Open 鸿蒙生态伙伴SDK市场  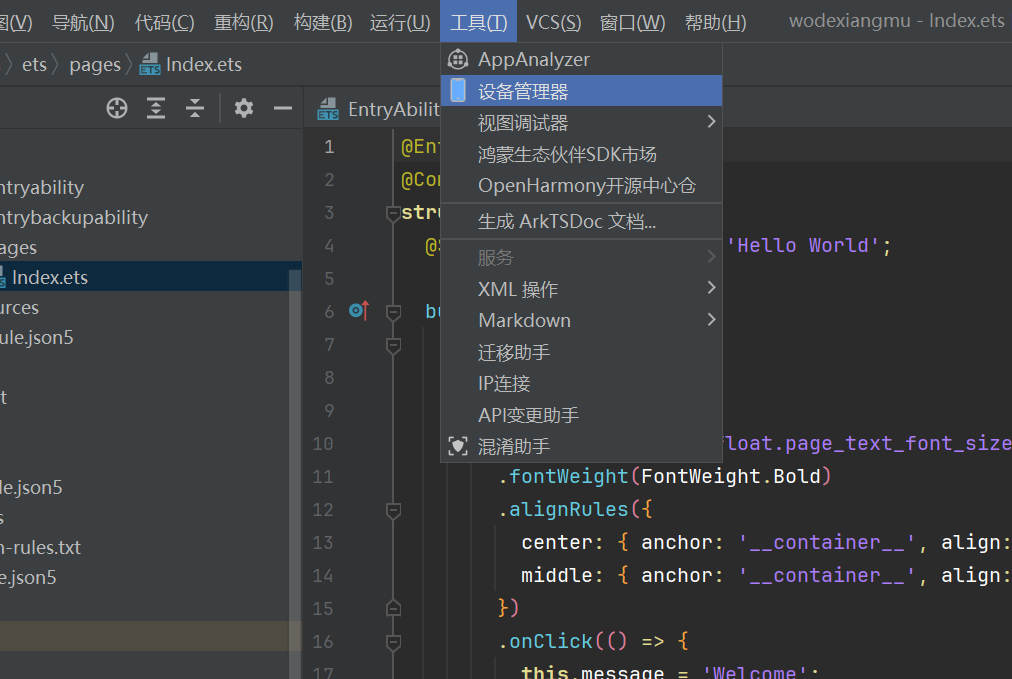tap(581, 154)
